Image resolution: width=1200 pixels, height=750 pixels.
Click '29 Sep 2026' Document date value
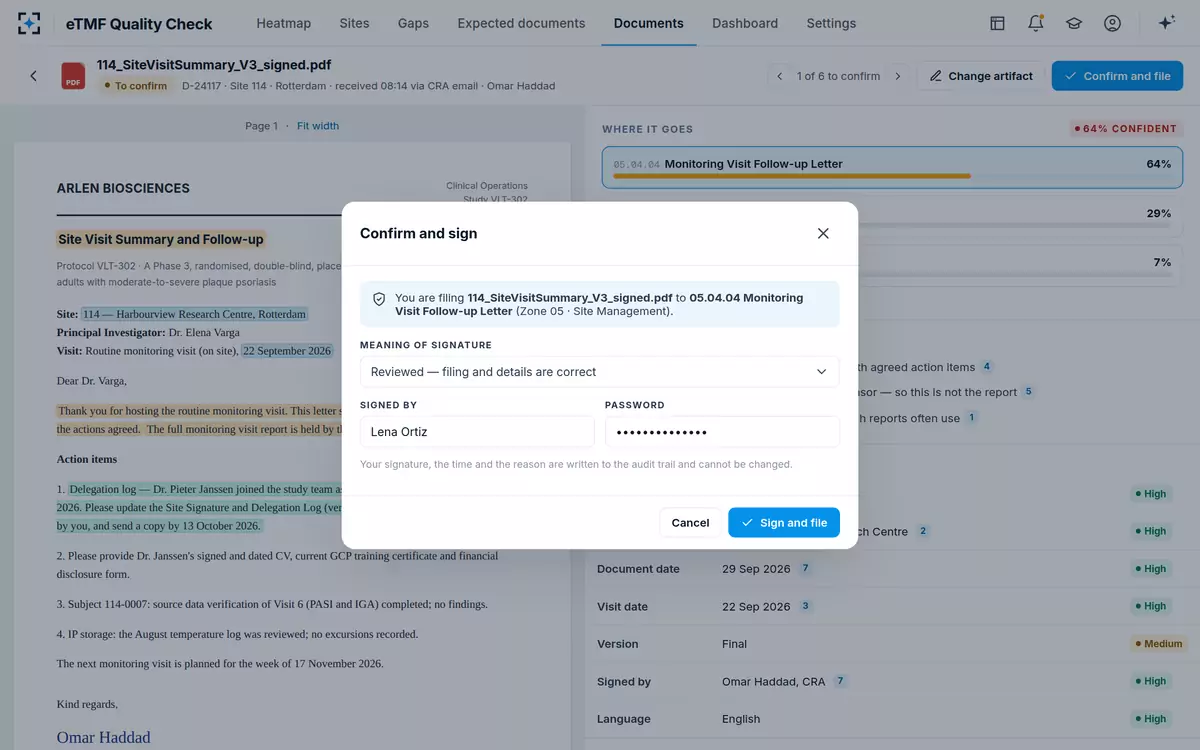[x=756, y=569]
